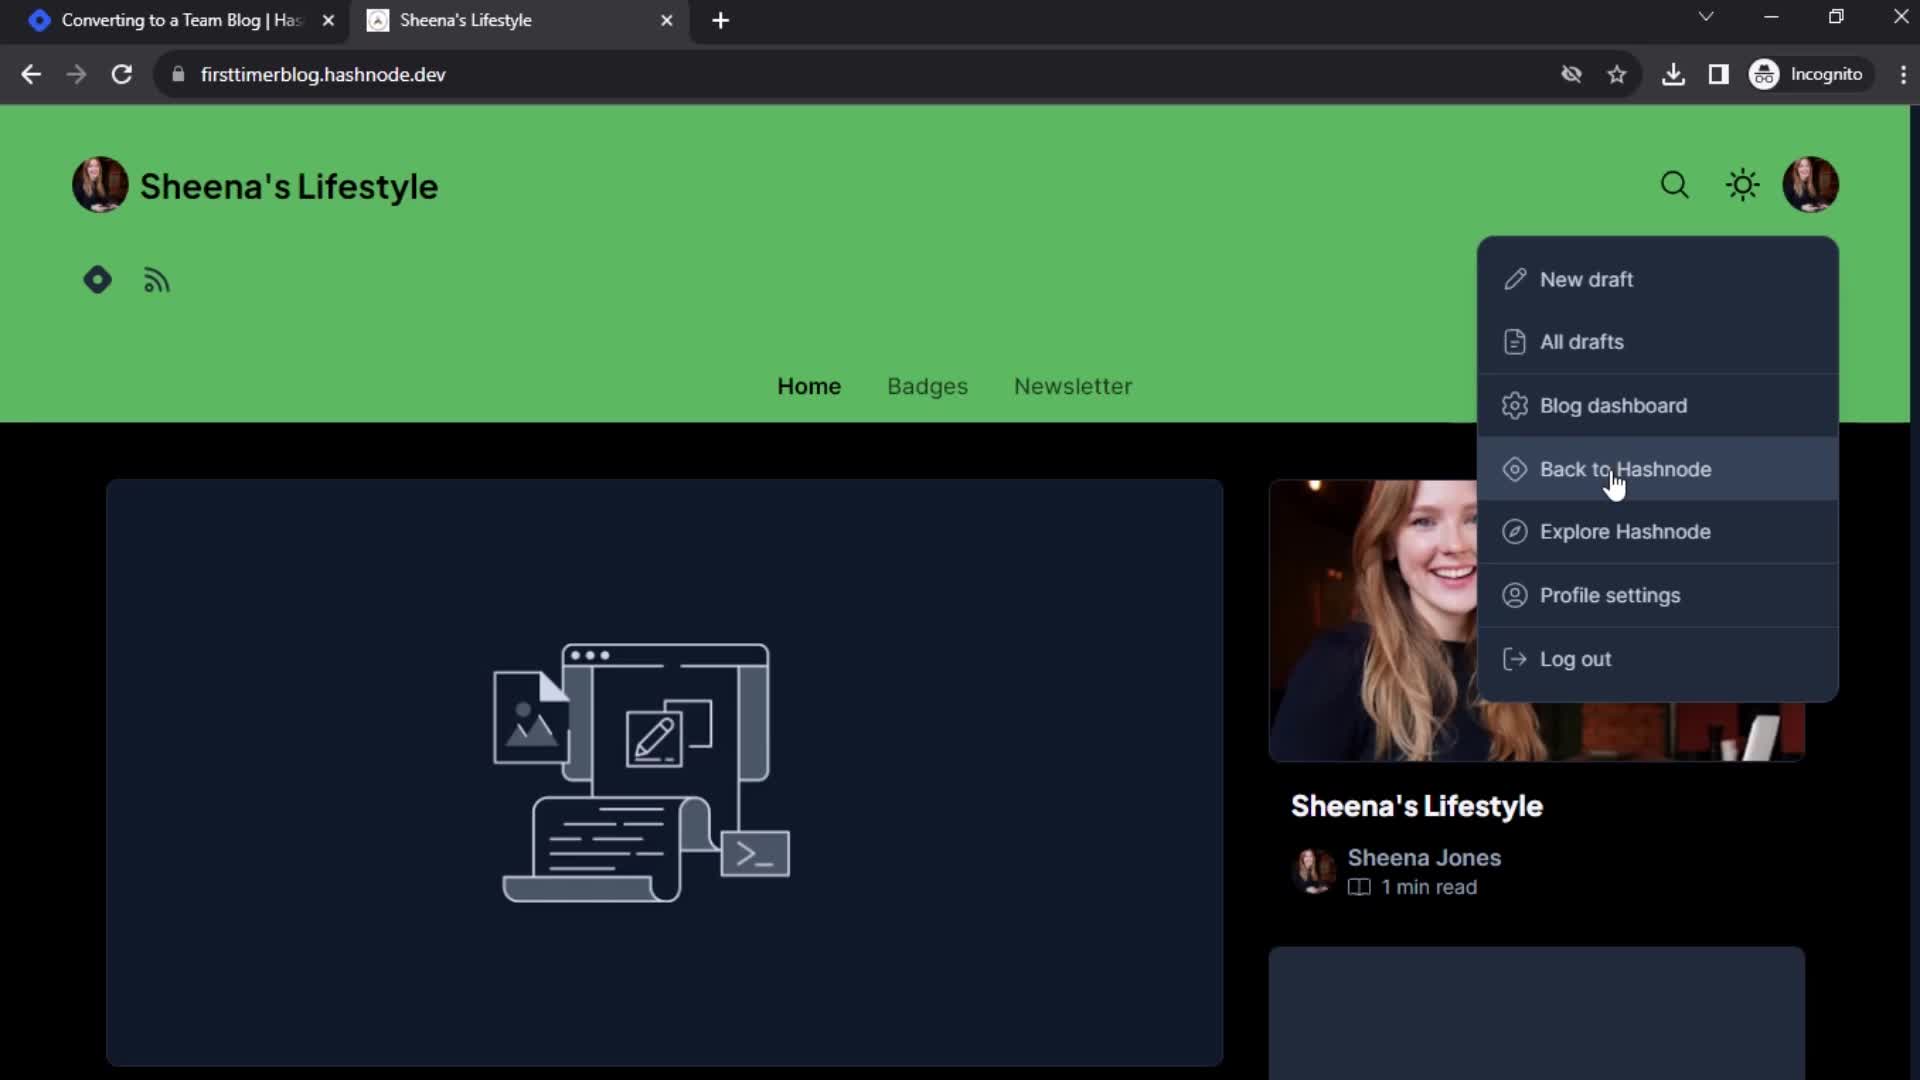Click the large placeholder illustration card
1920x1080 pixels.
(664, 773)
